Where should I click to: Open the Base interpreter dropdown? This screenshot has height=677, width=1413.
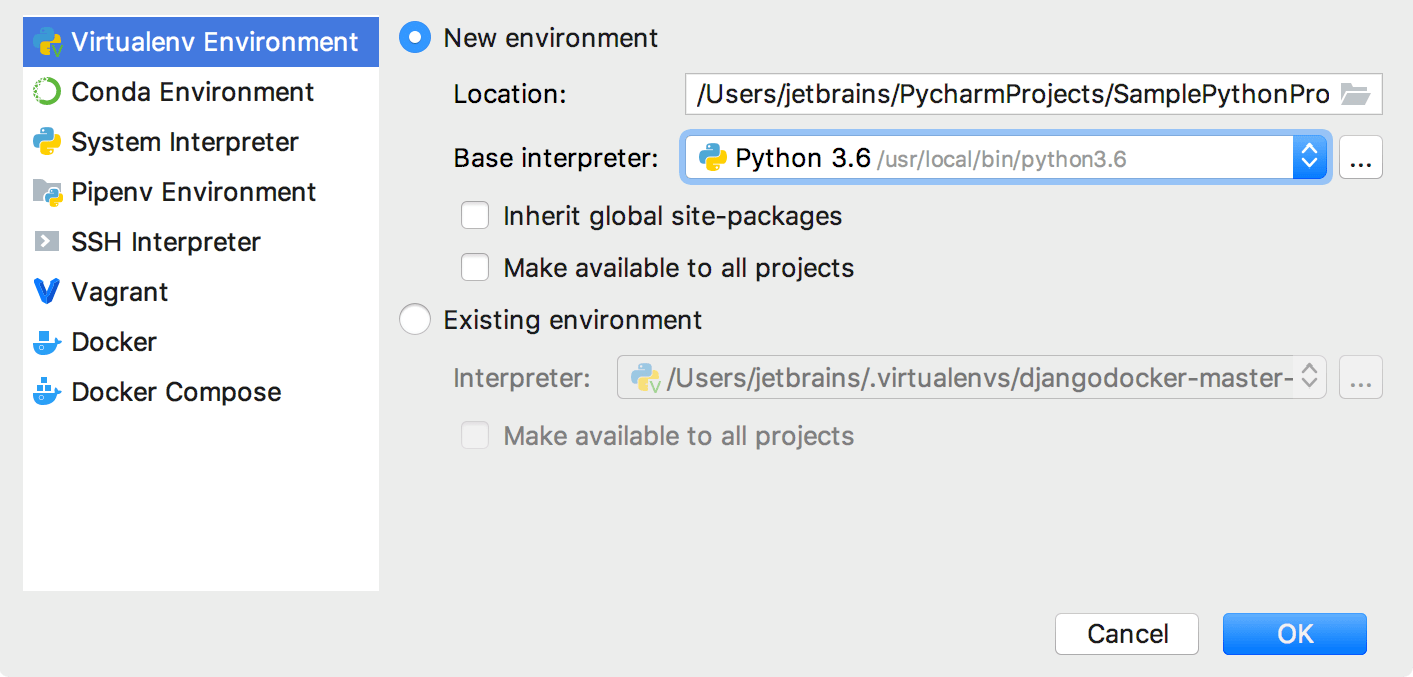point(1309,157)
